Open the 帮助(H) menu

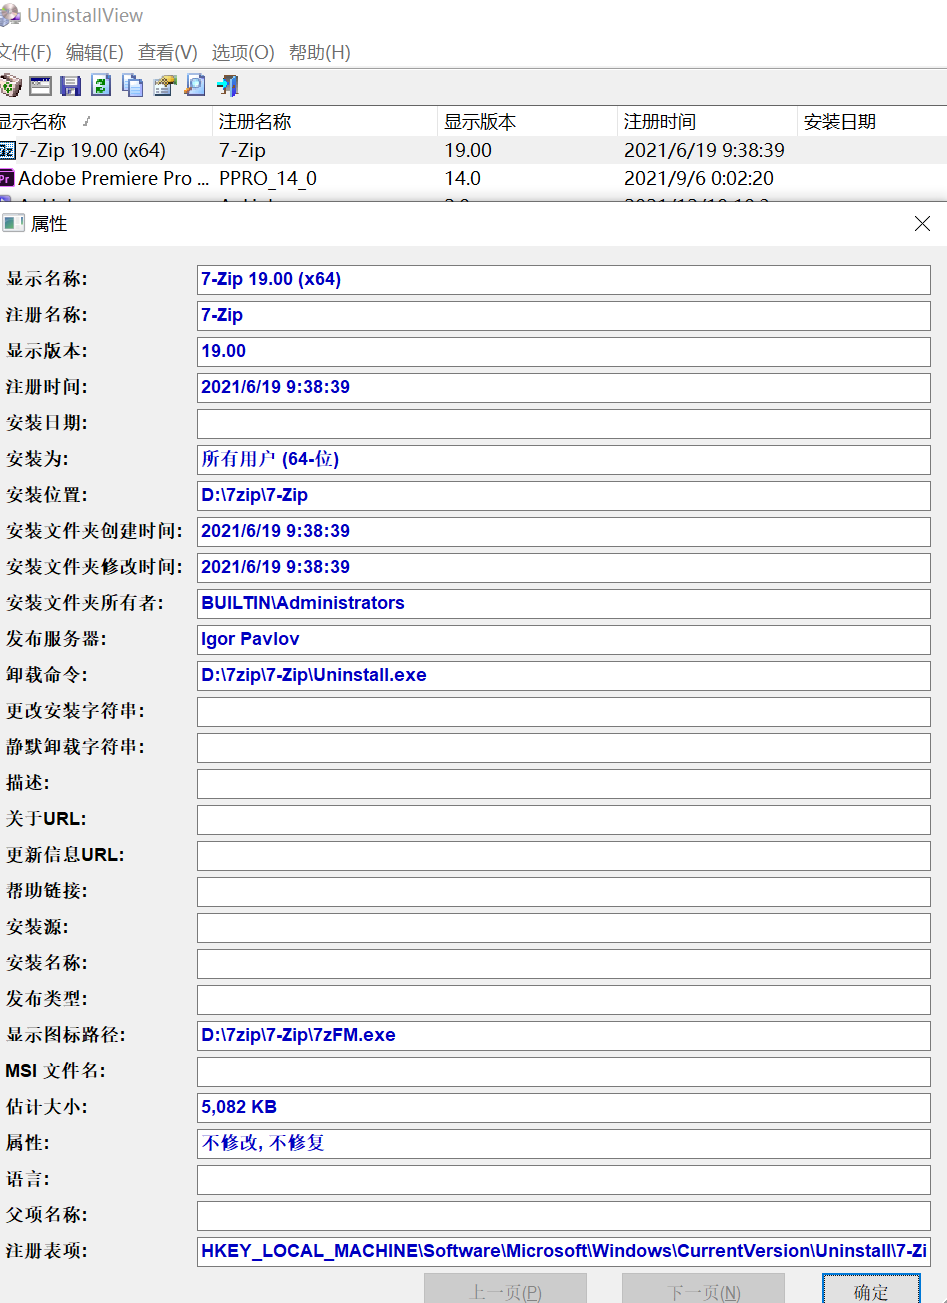320,52
